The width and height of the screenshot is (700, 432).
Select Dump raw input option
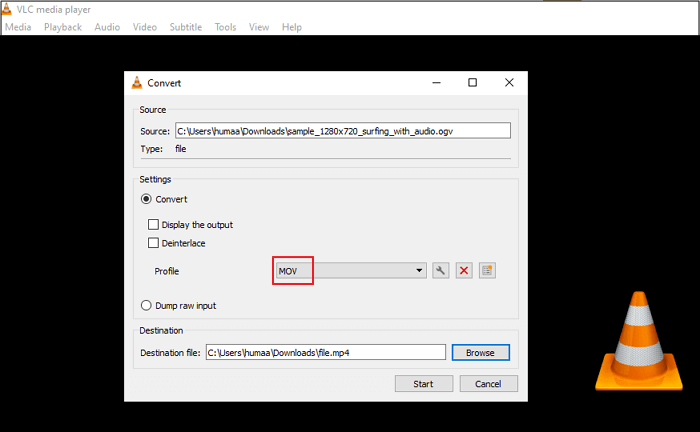pyautogui.click(x=147, y=305)
